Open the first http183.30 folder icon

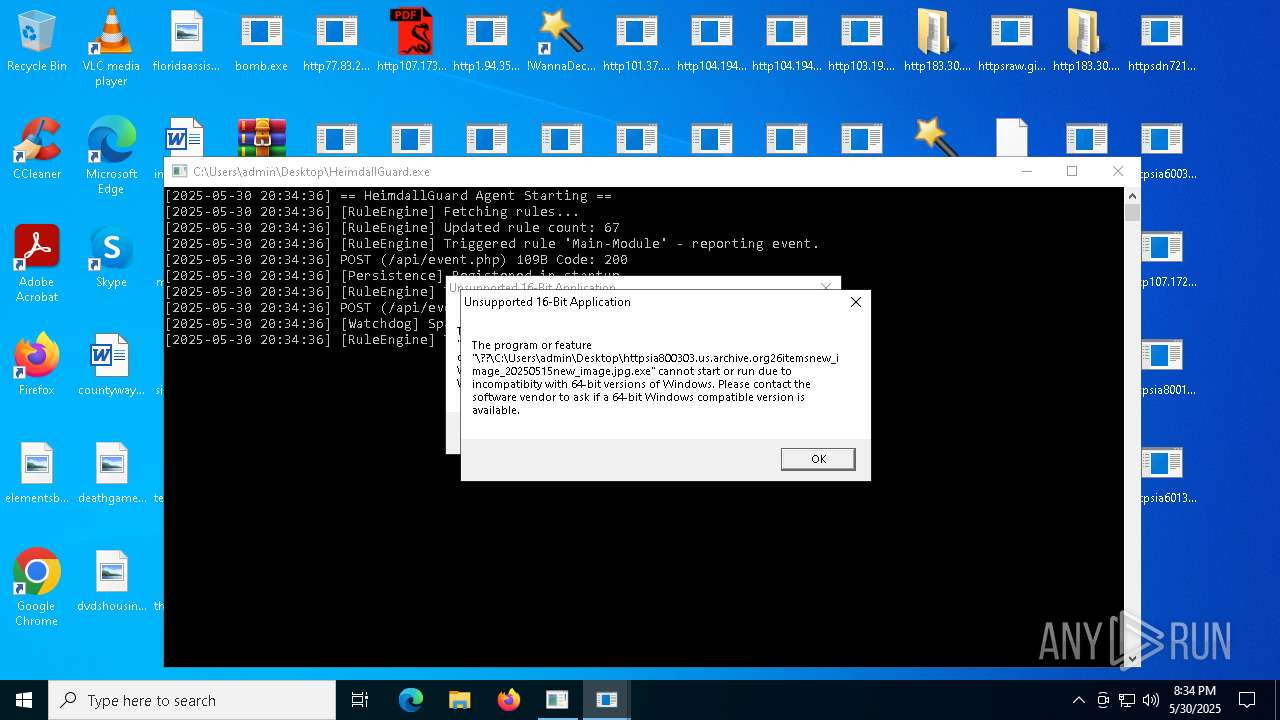(936, 42)
